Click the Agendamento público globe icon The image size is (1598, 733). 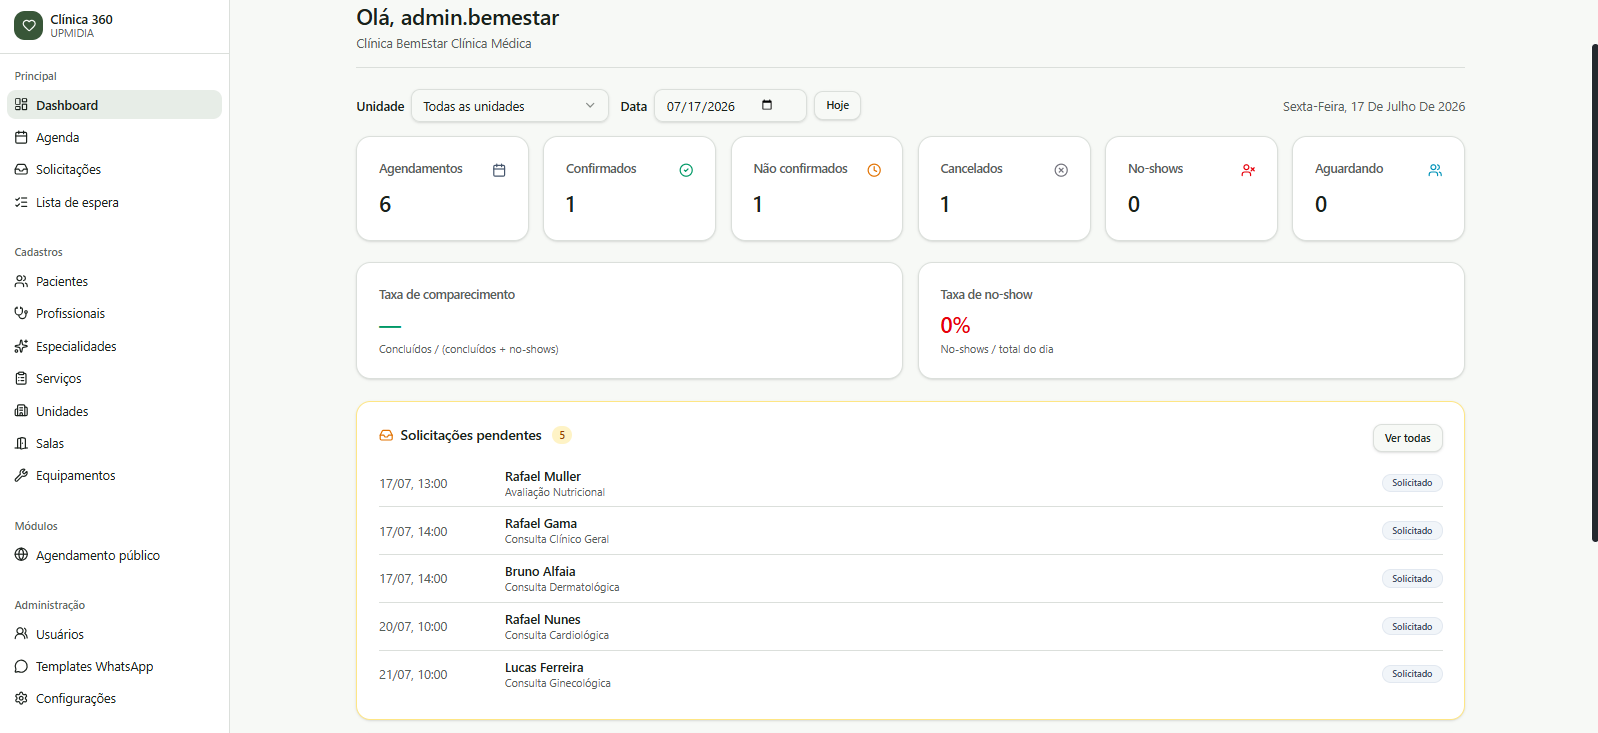pyautogui.click(x=21, y=555)
